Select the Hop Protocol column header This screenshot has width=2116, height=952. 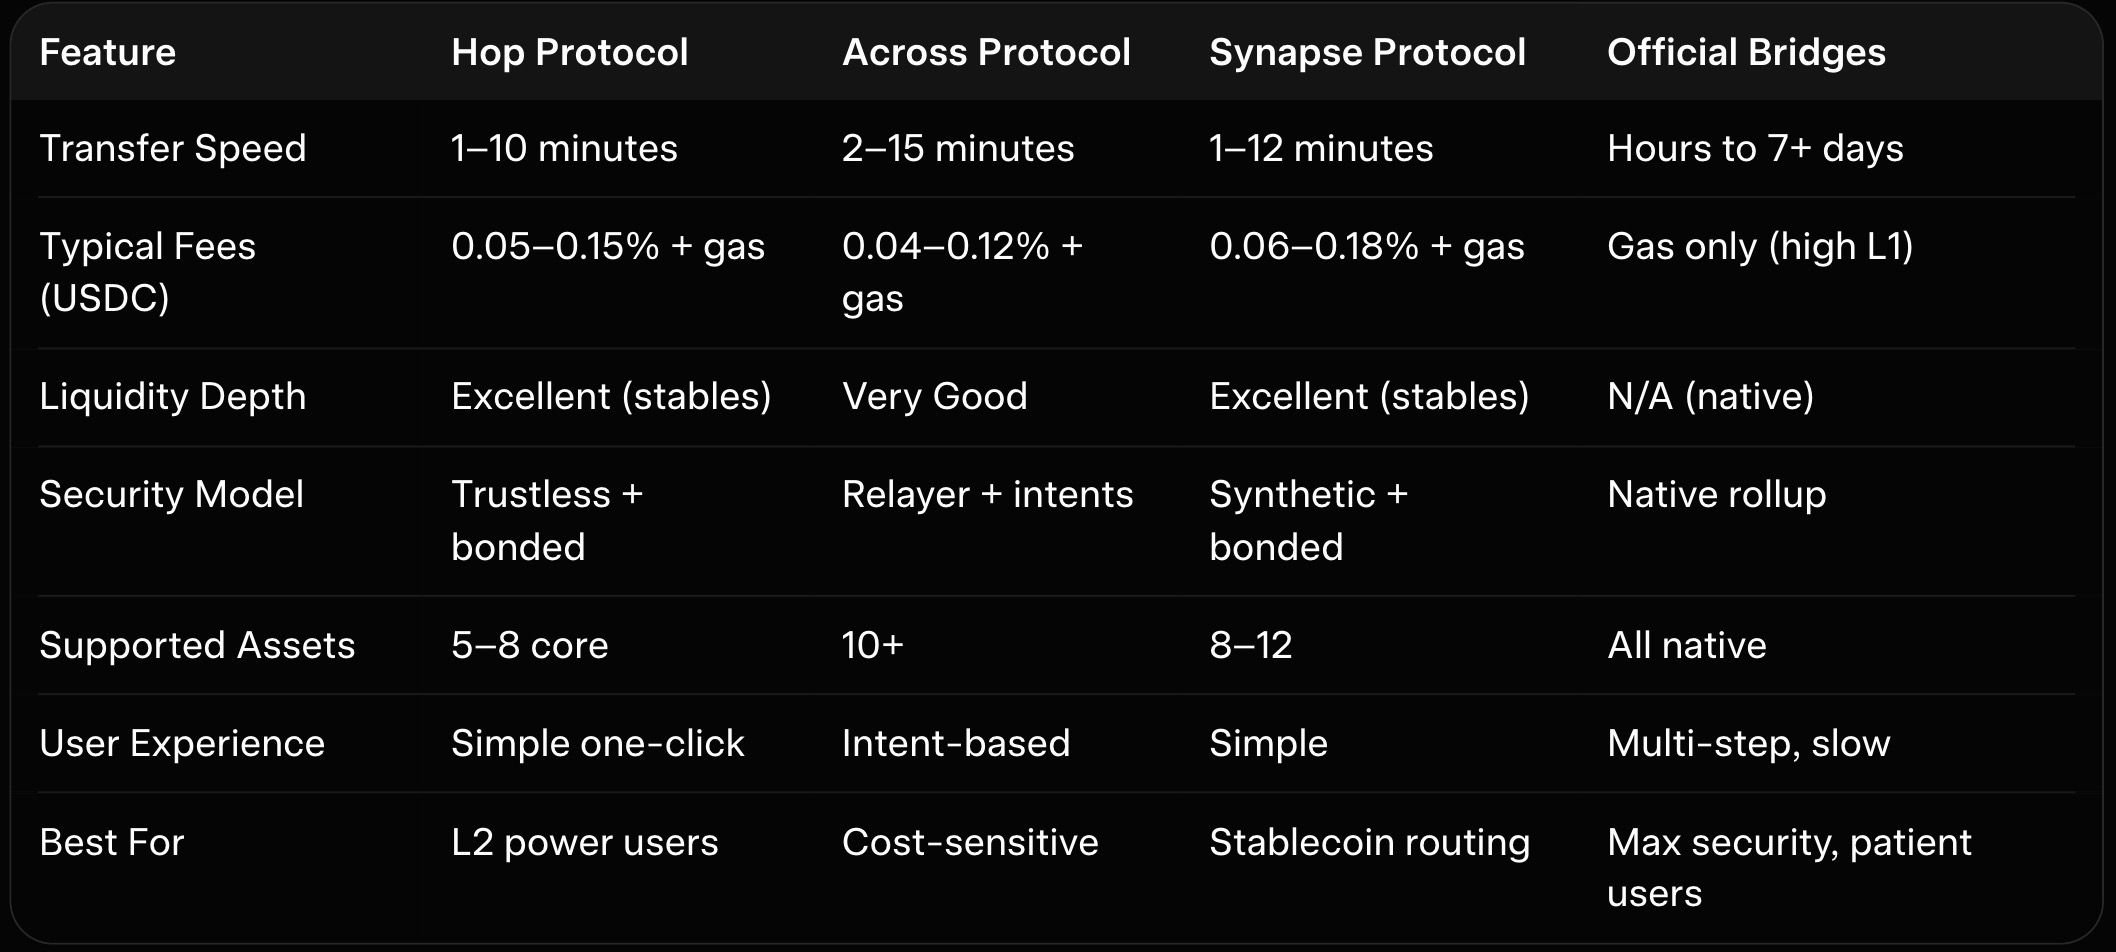569,52
